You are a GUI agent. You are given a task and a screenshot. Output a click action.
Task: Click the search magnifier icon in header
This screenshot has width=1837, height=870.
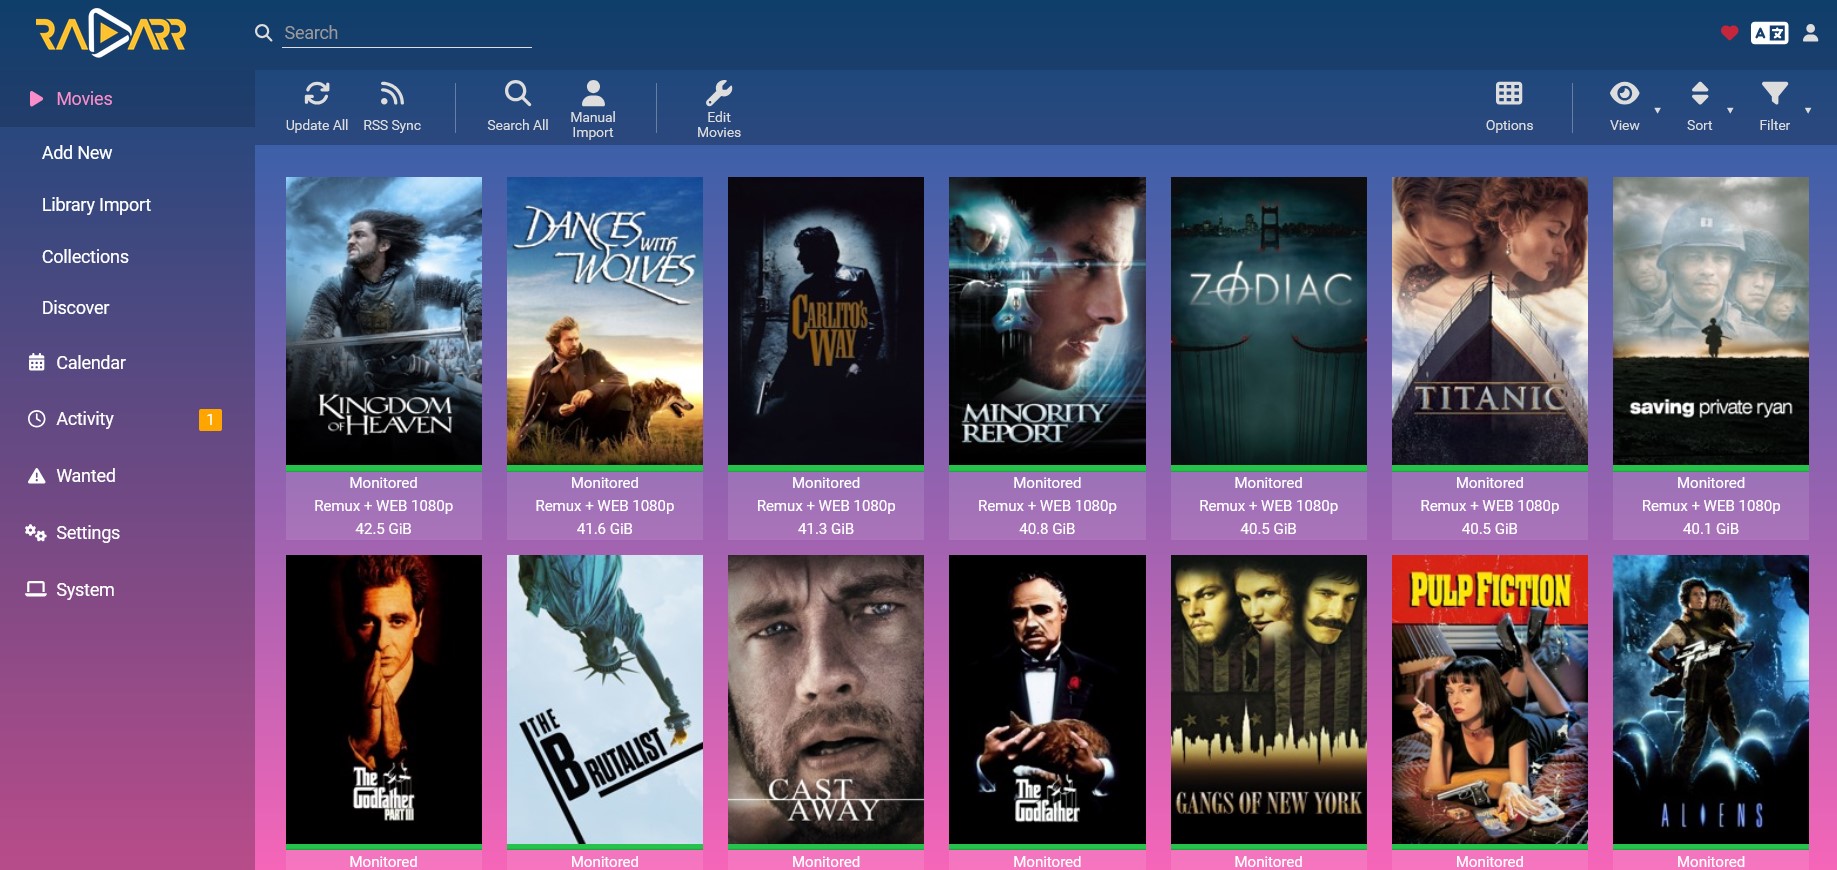264,33
